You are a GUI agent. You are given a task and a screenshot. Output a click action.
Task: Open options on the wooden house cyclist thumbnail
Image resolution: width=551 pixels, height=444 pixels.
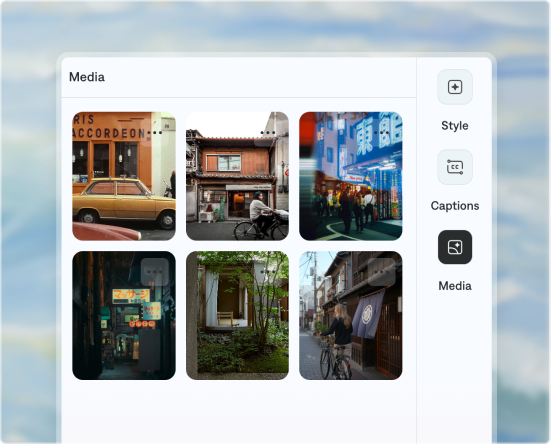click(x=268, y=133)
